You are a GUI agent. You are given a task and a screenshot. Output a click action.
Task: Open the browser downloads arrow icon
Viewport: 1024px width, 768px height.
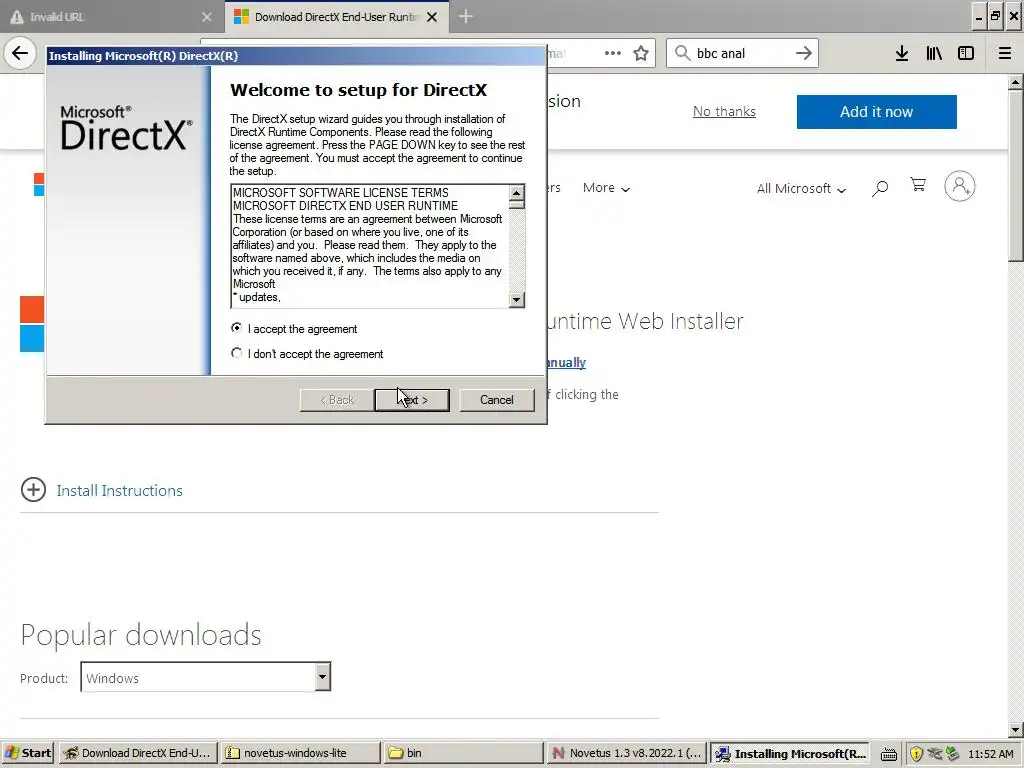click(x=902, y=53)
